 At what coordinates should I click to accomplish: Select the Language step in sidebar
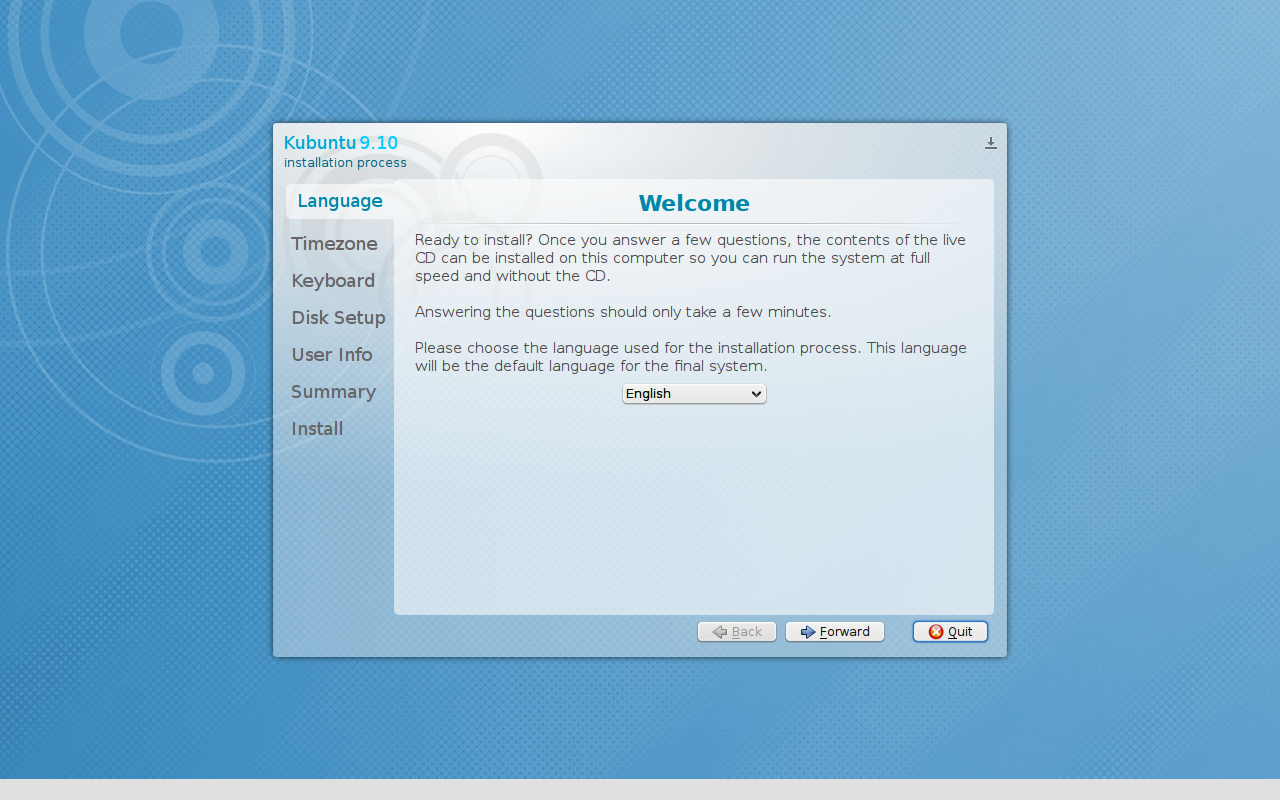(340, 201)
